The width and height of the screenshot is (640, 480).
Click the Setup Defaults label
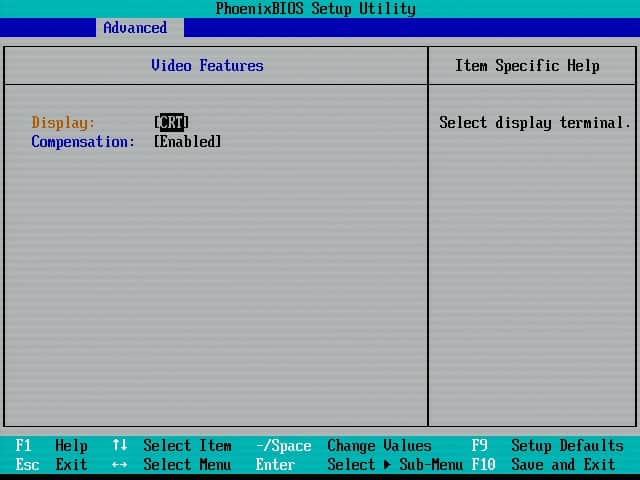(568, 445)
